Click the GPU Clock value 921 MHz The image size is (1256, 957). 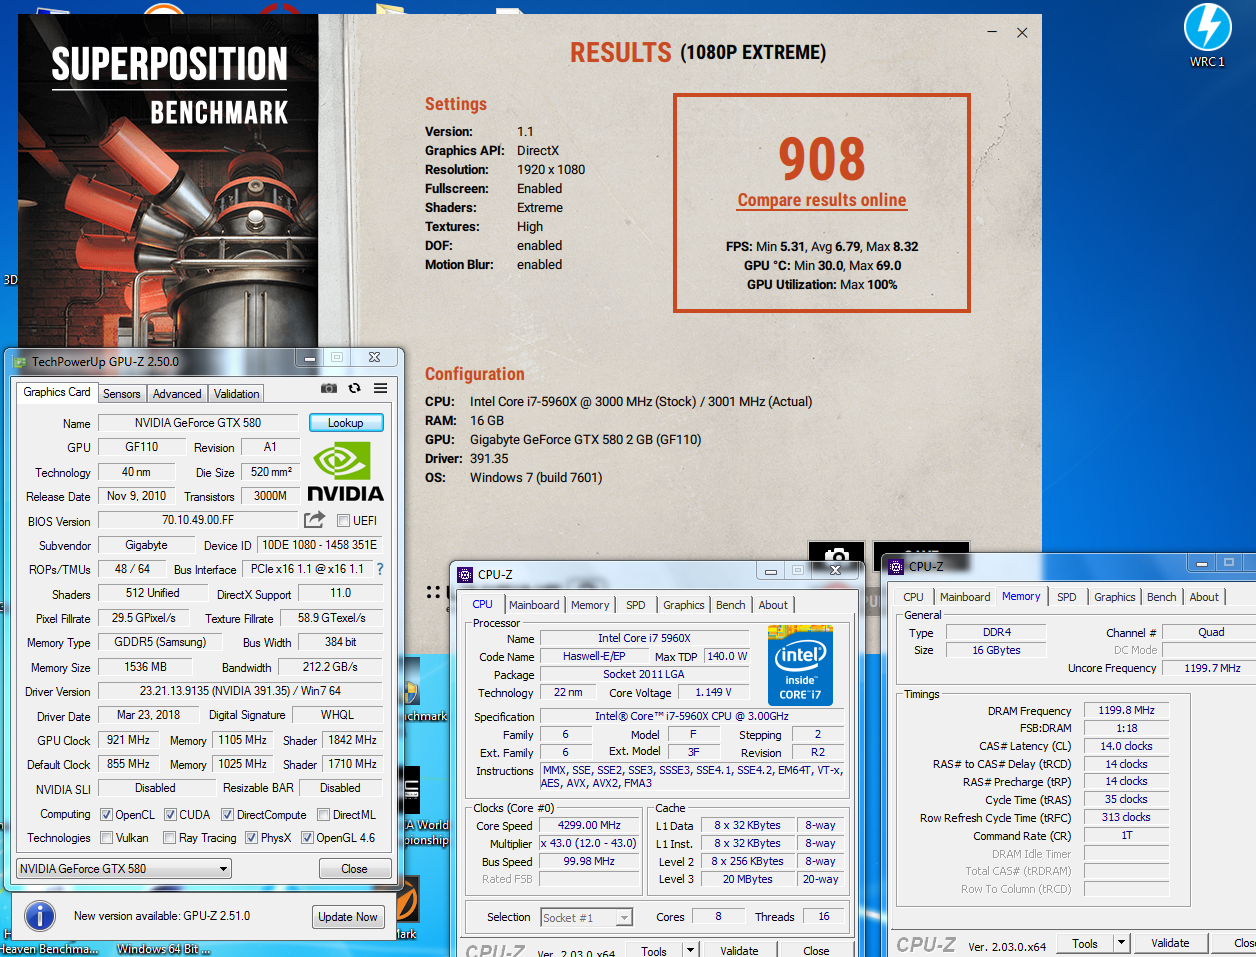point(128,740)
